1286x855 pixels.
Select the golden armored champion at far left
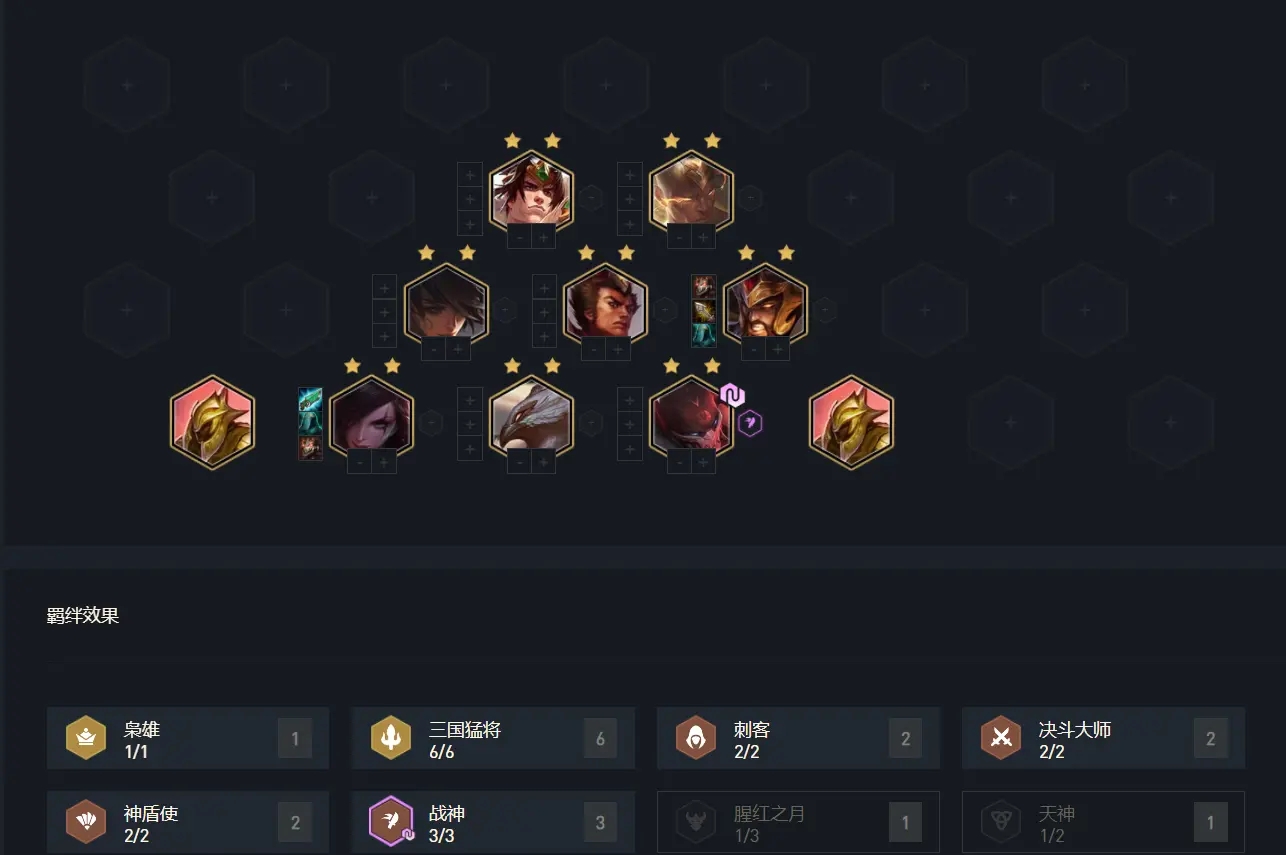212,422
